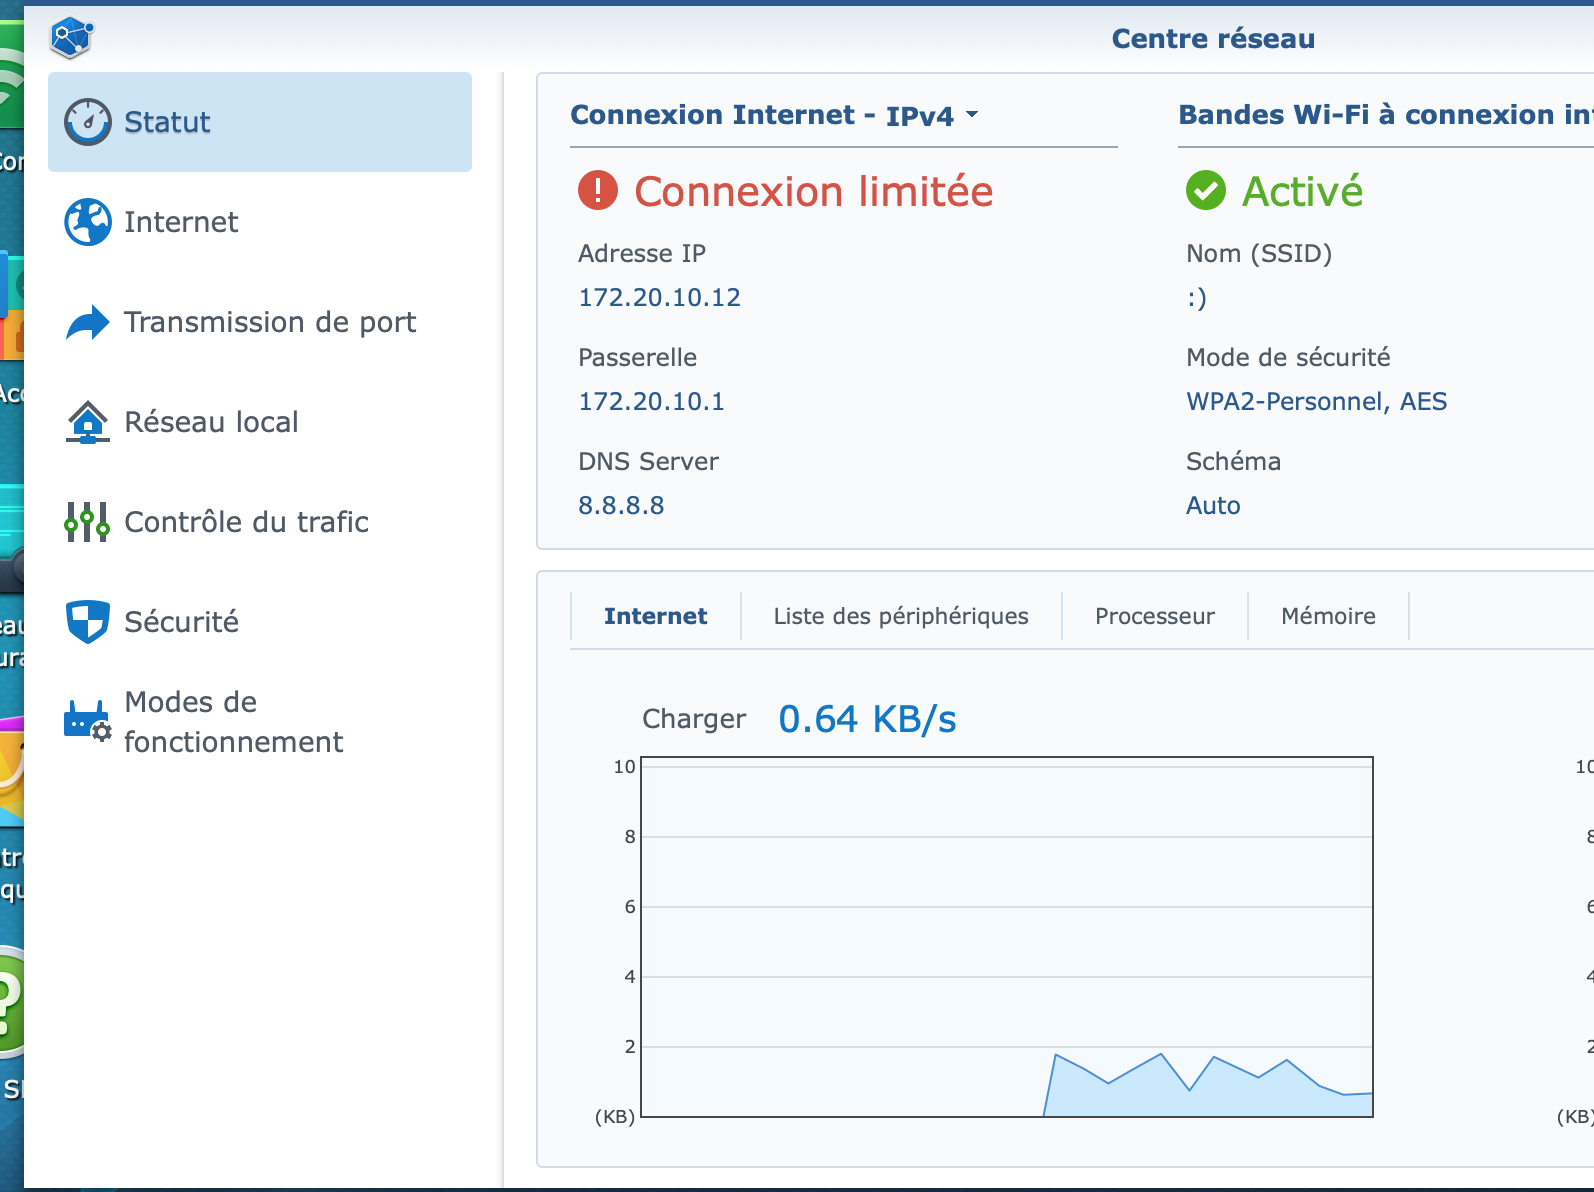
Task: Open the Processeur tab
Action: click(x=1155, y=616)
